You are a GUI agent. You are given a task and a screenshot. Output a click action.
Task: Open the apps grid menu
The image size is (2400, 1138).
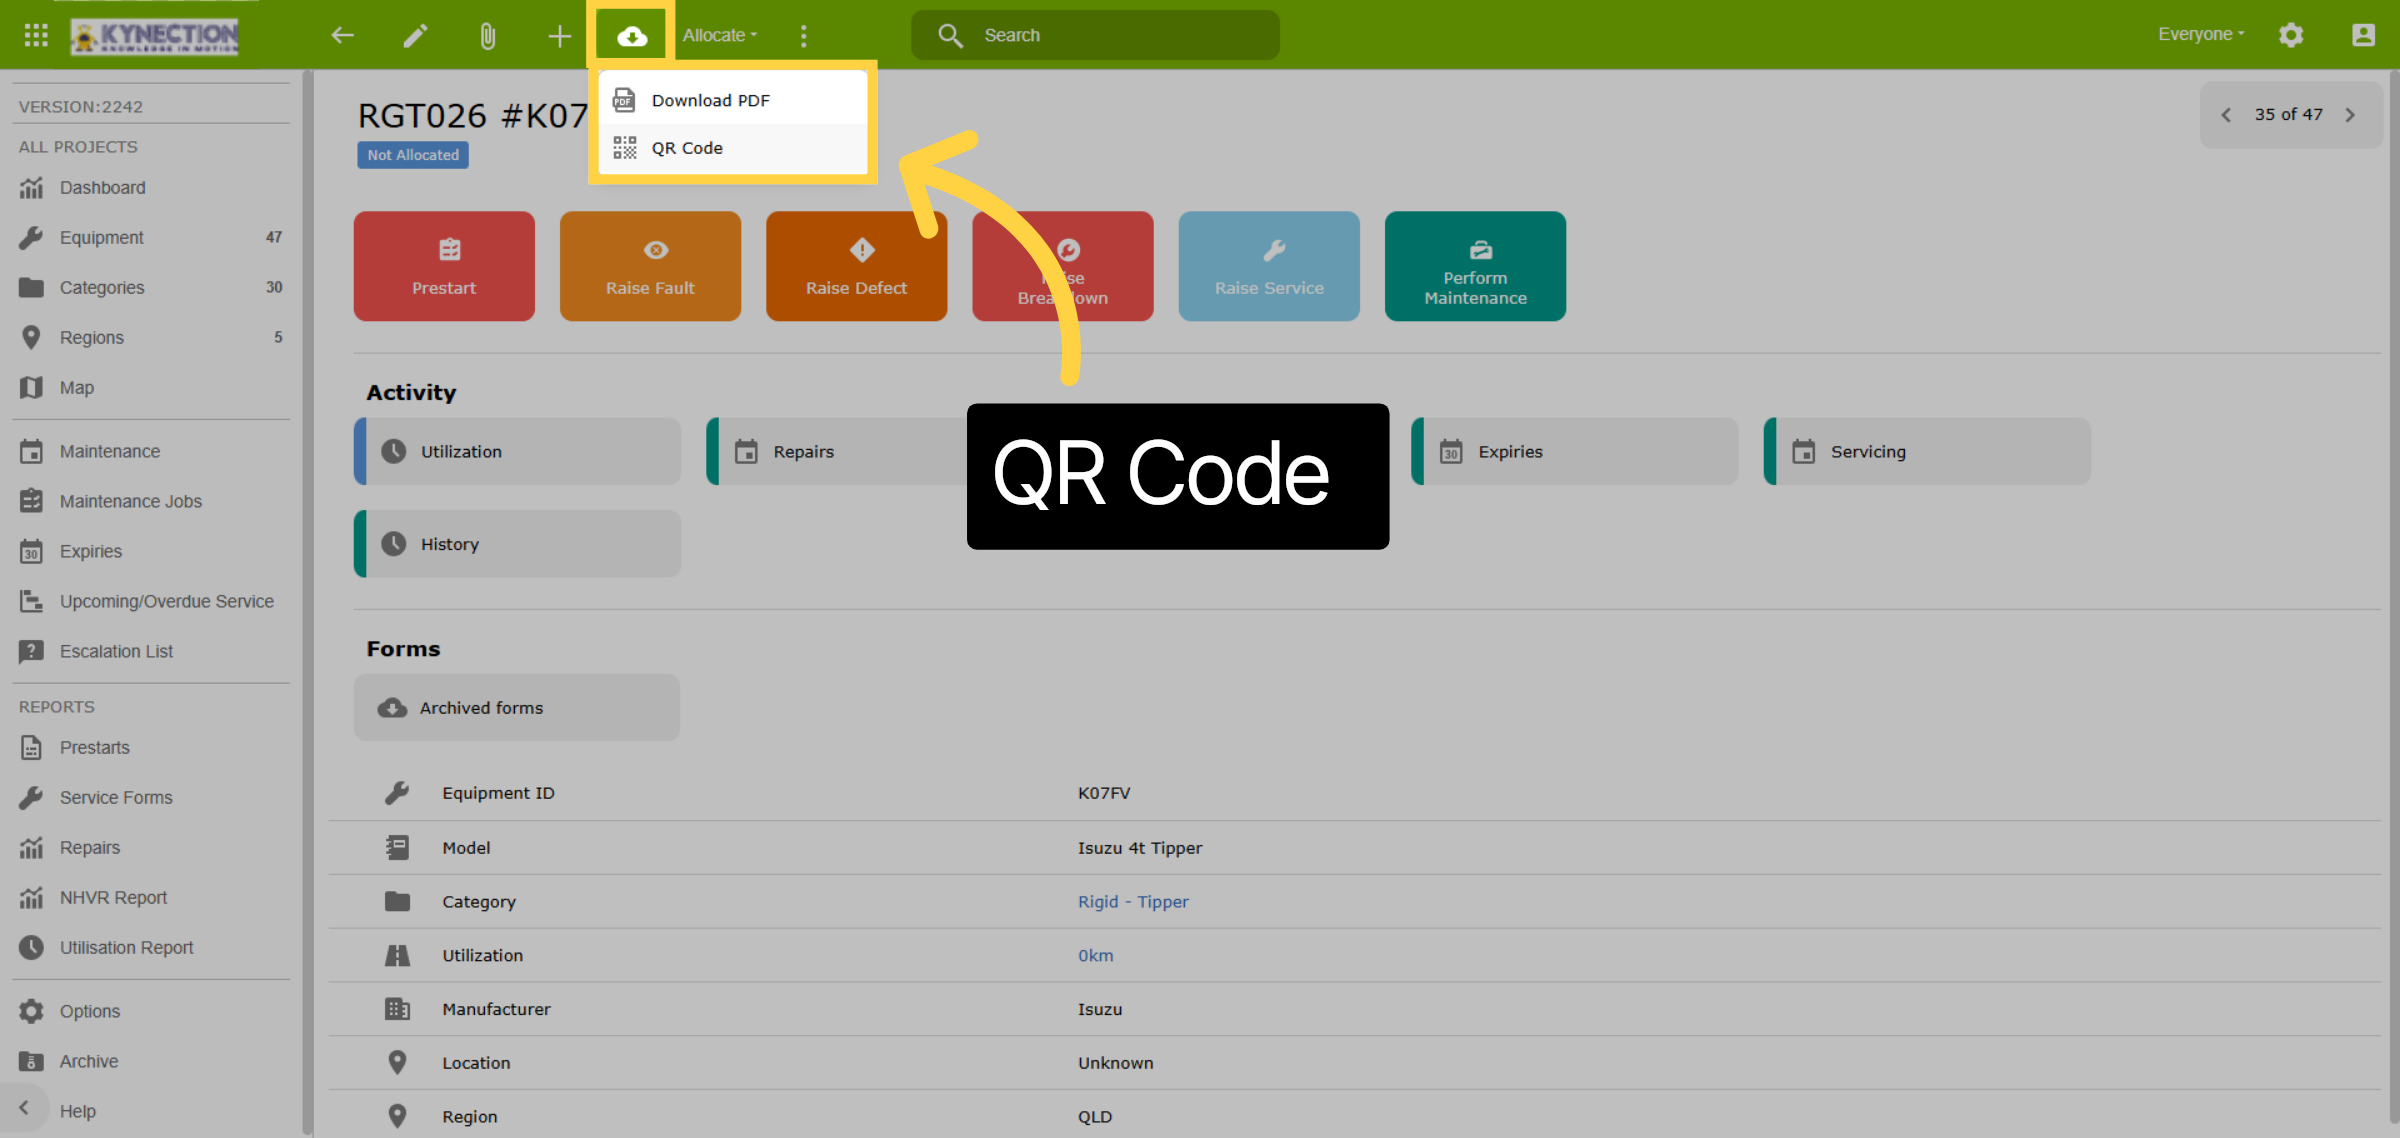click(36, 36)
